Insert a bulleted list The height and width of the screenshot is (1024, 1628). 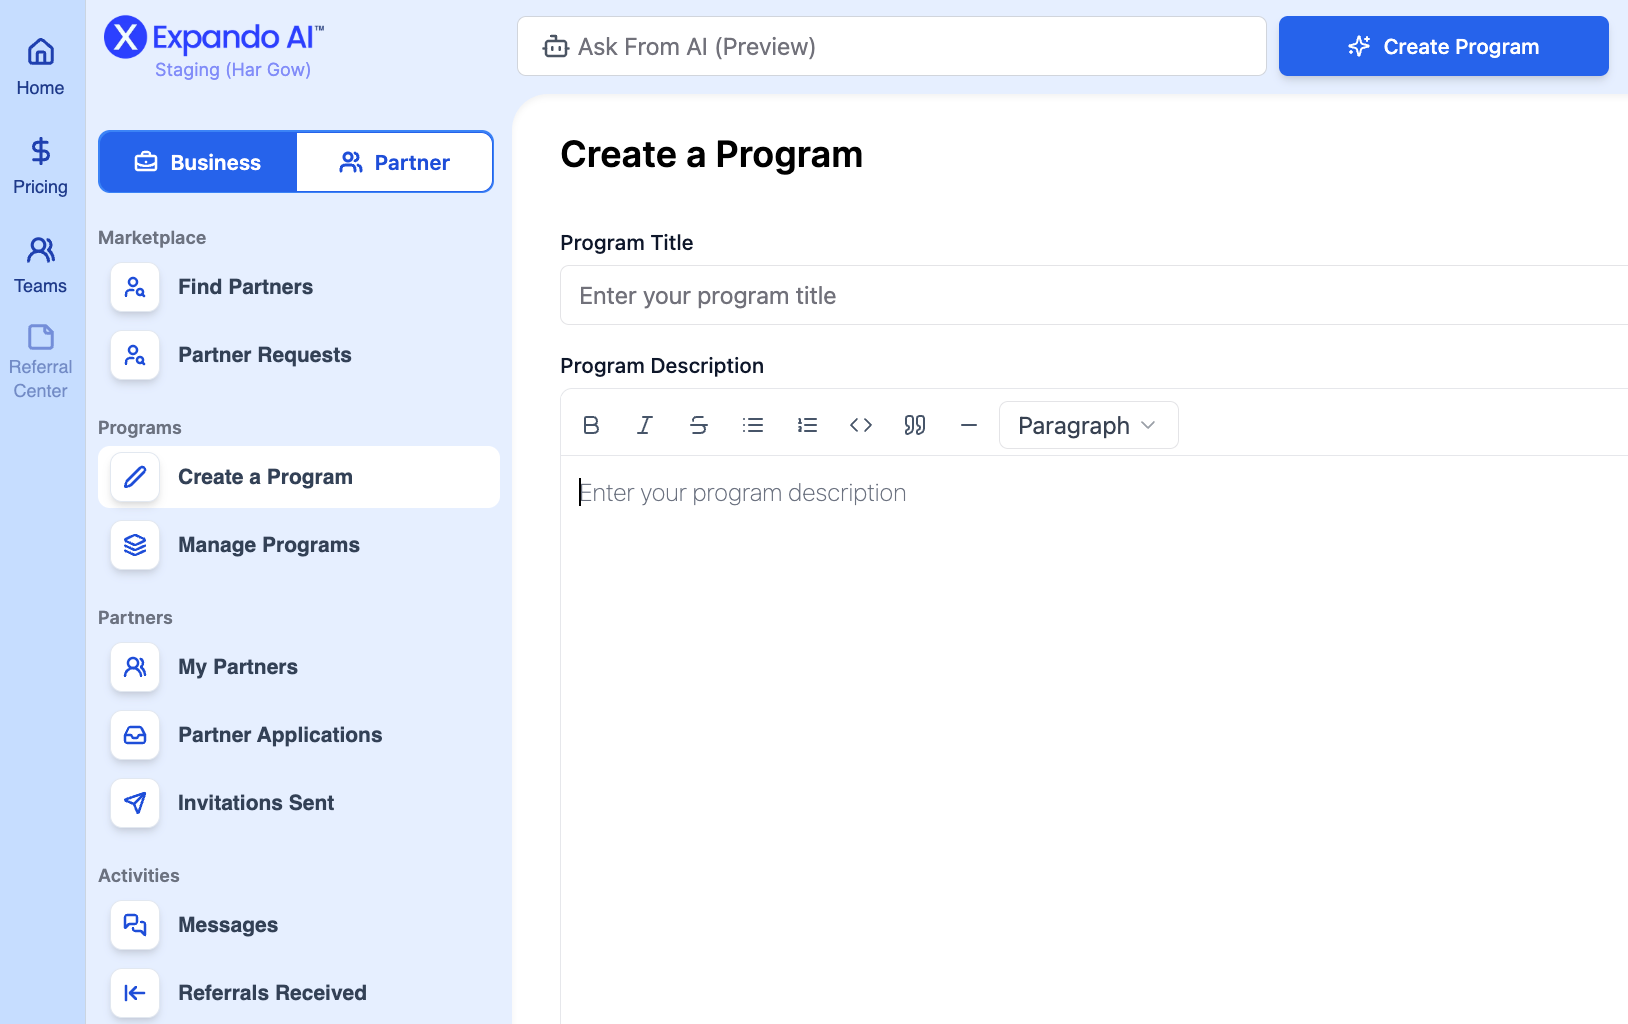[x=753, y=425]
